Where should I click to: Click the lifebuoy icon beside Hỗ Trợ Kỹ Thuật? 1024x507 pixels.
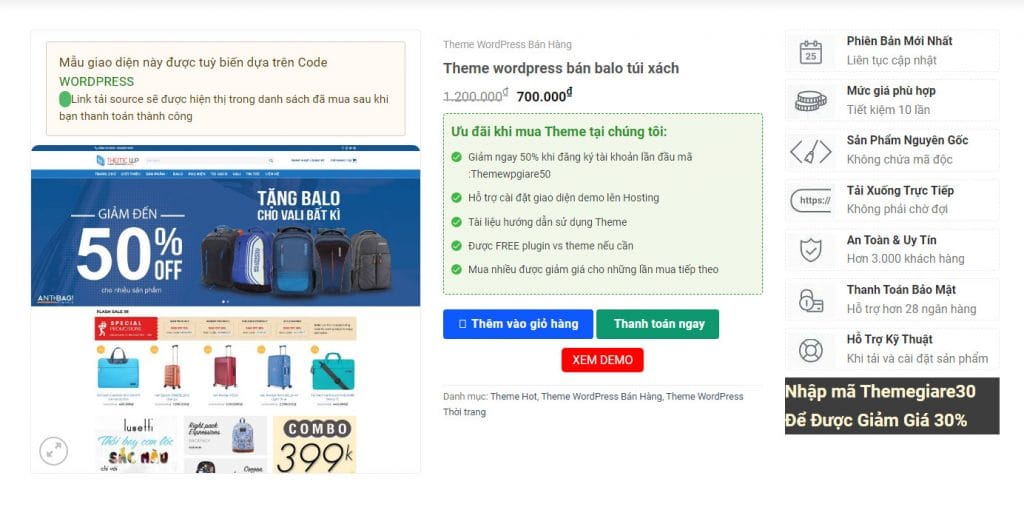coord(810,350)
